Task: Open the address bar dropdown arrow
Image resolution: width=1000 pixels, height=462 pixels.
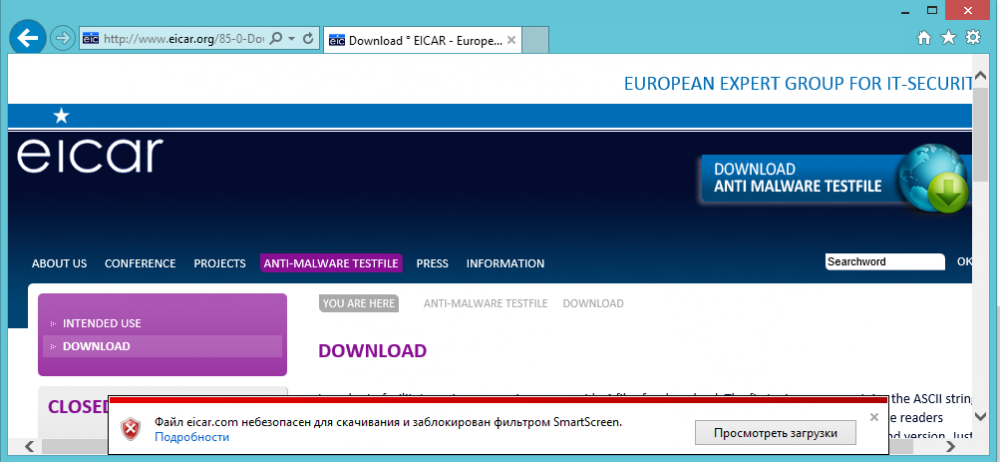Action: pyautogui.click(x=292, y=38)
